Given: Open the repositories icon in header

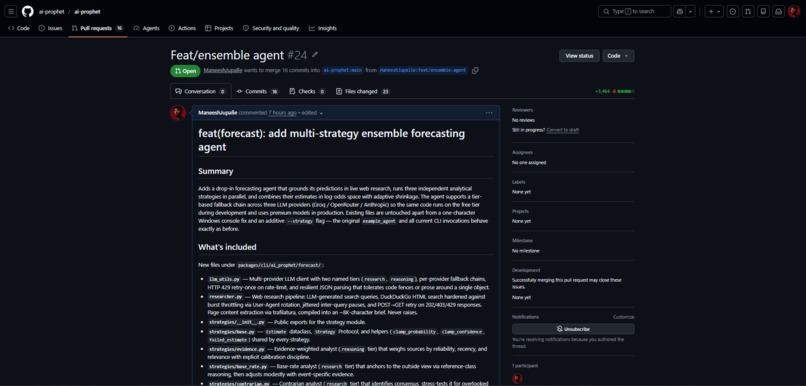Looking at the screenshot, I should [764, 11].
